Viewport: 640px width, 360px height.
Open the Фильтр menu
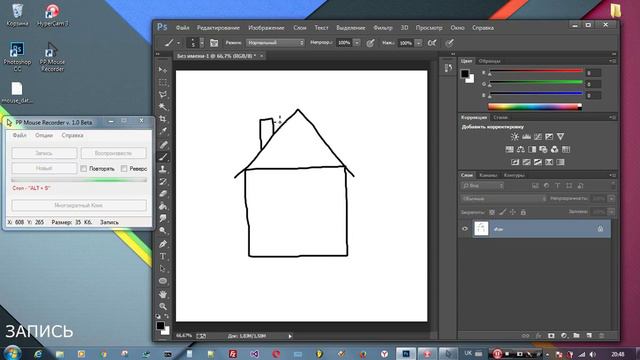point(383,28)
